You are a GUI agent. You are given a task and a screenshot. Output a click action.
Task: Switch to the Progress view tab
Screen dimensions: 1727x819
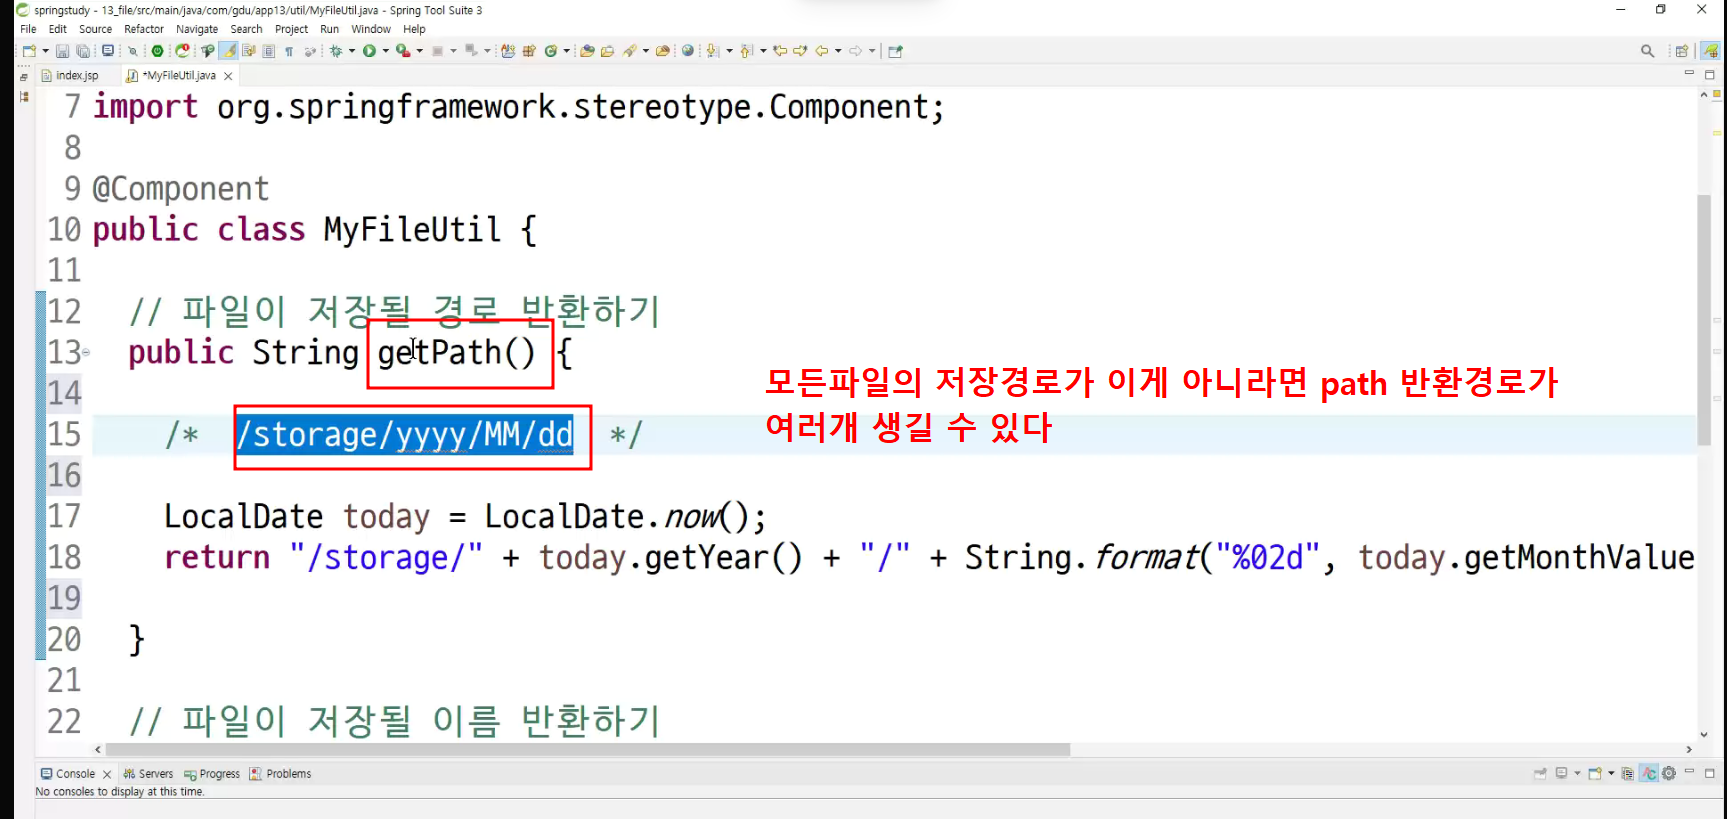(212, 774)
